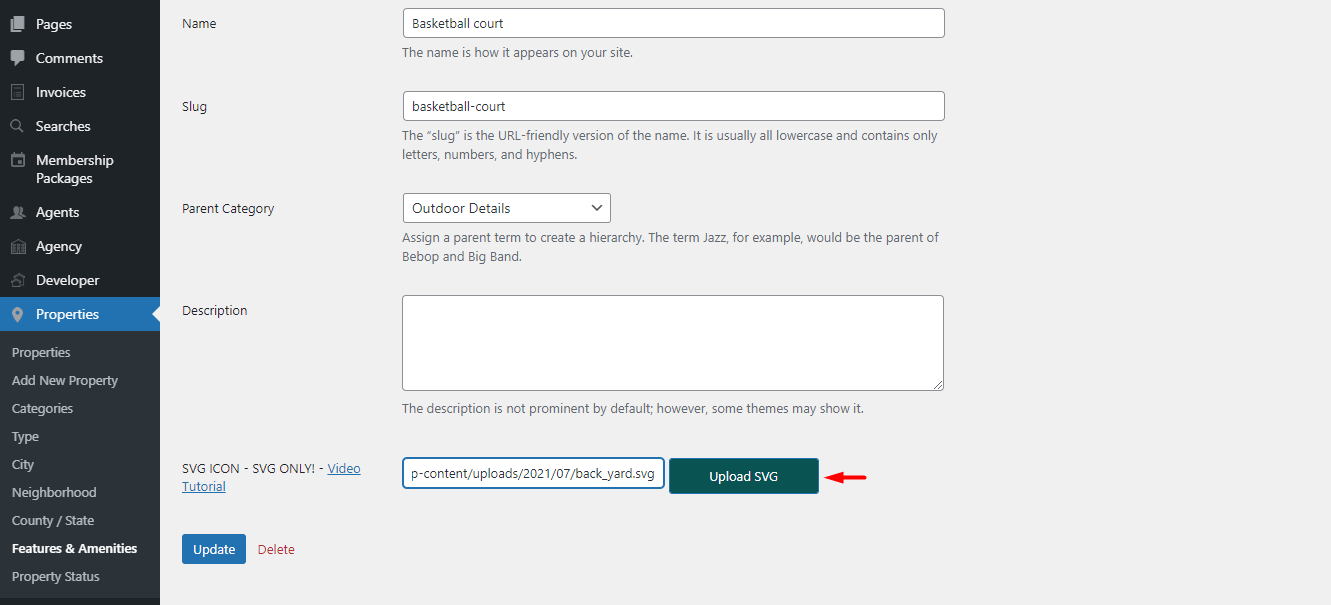This screenshot has height=605, width=1331.
Task: Click the Update button
Action: point(214,549)
